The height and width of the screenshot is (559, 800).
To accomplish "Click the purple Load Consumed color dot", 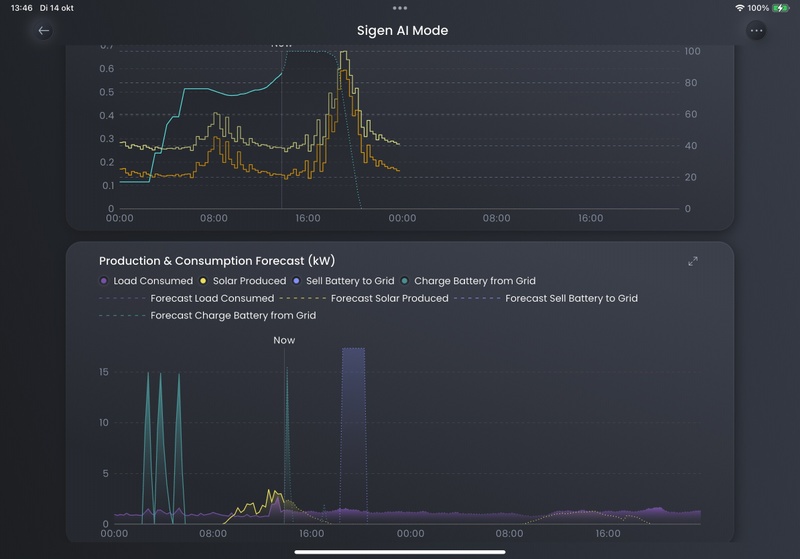I will click(104, 281).
